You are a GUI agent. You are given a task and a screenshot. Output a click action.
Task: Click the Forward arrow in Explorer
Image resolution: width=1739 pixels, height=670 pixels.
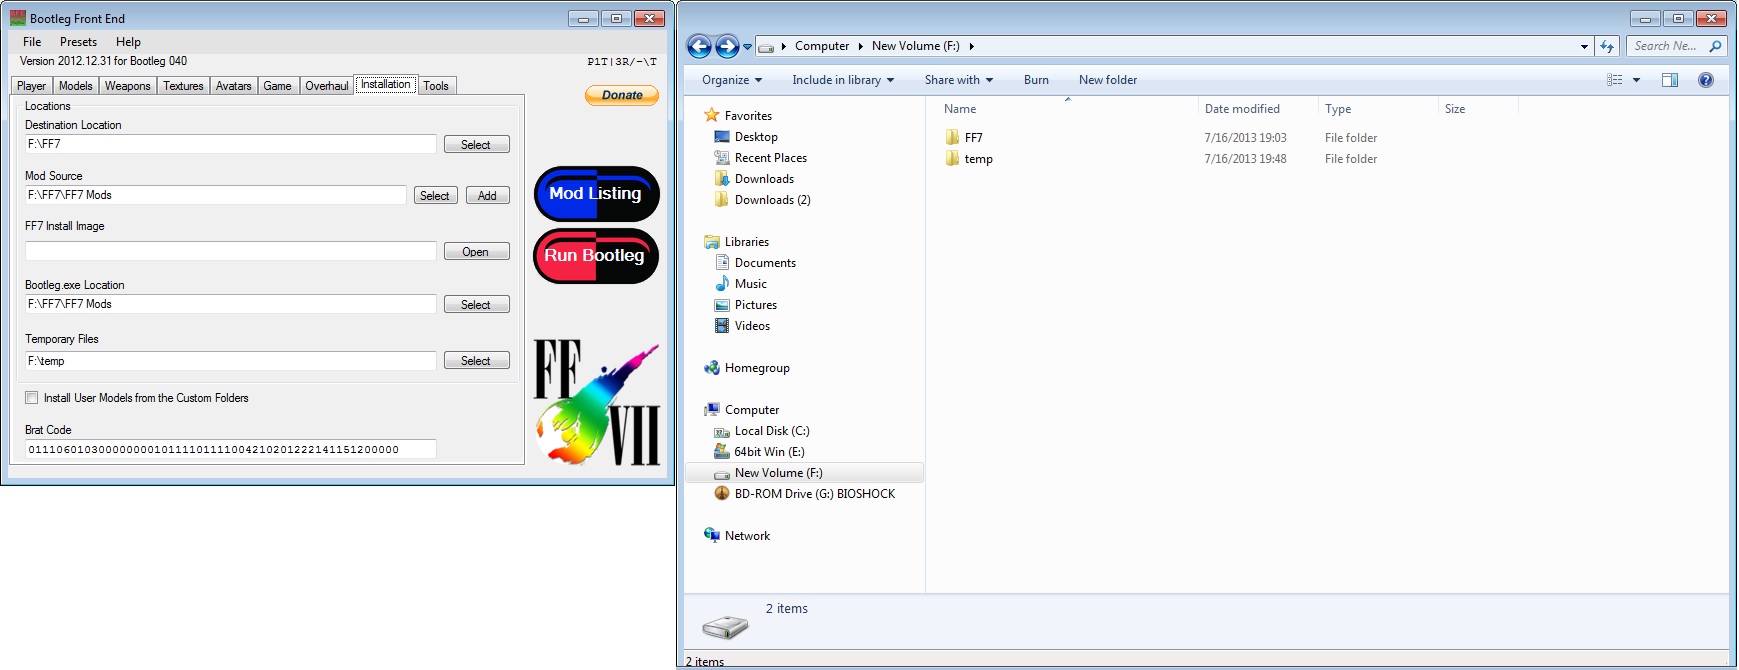(727, 46)
